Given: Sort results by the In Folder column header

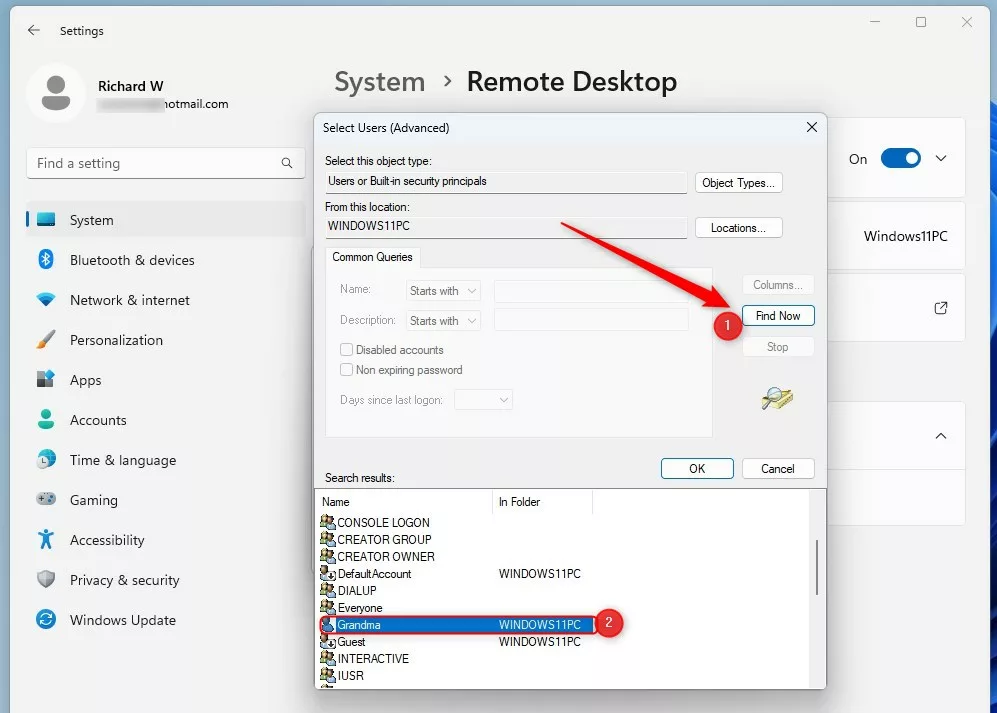Looking at the screenshot, I should tap(542, 502).
